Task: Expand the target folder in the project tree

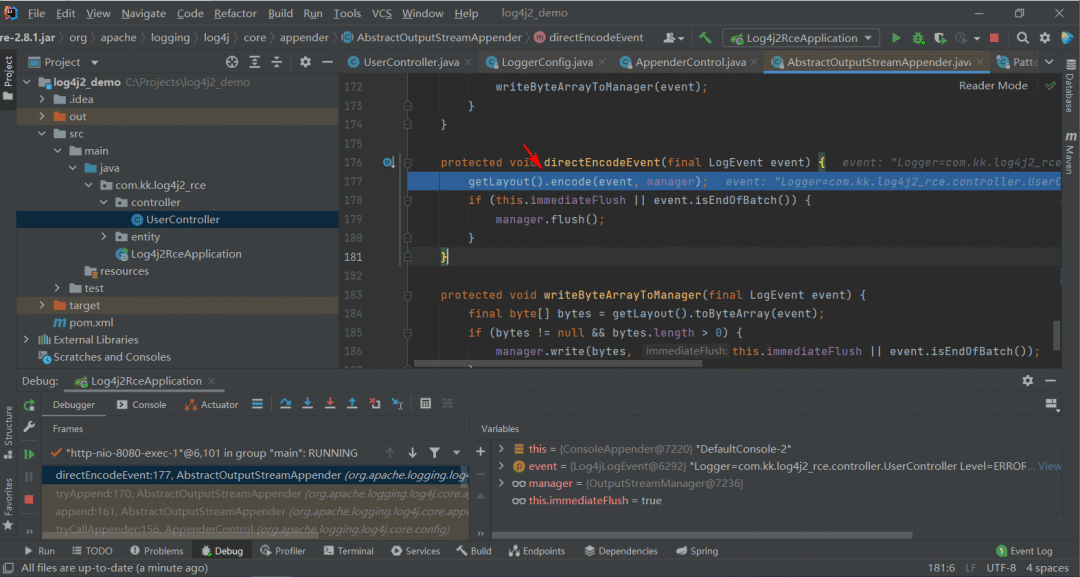Action: pyautogui.click(x=42, y=305)
